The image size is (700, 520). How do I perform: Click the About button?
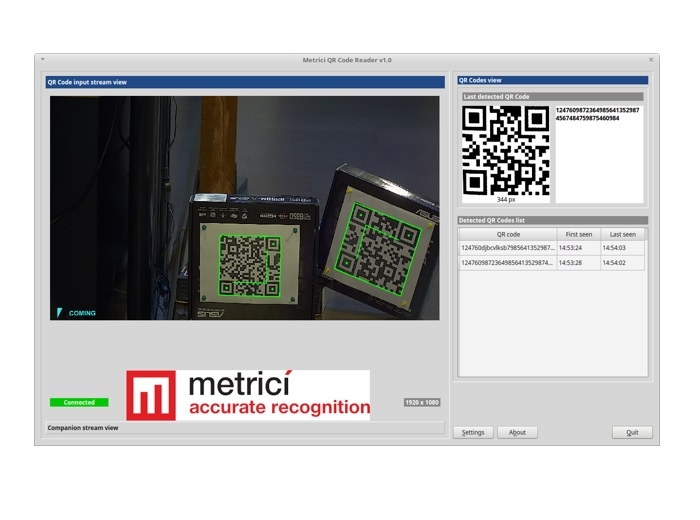(517, 432)
